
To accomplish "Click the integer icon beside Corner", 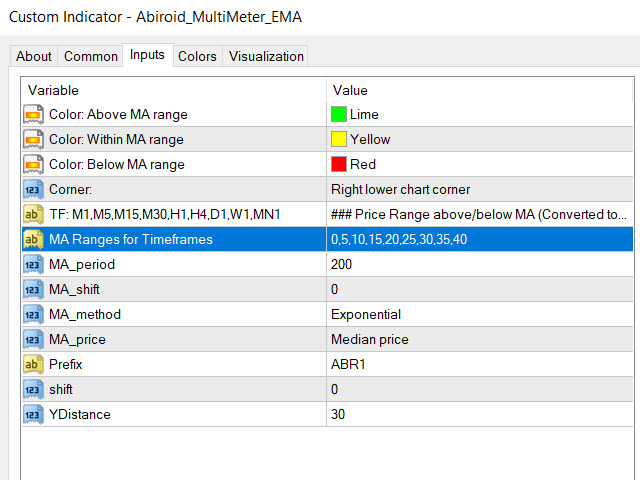I will click(x=33, y=189).
